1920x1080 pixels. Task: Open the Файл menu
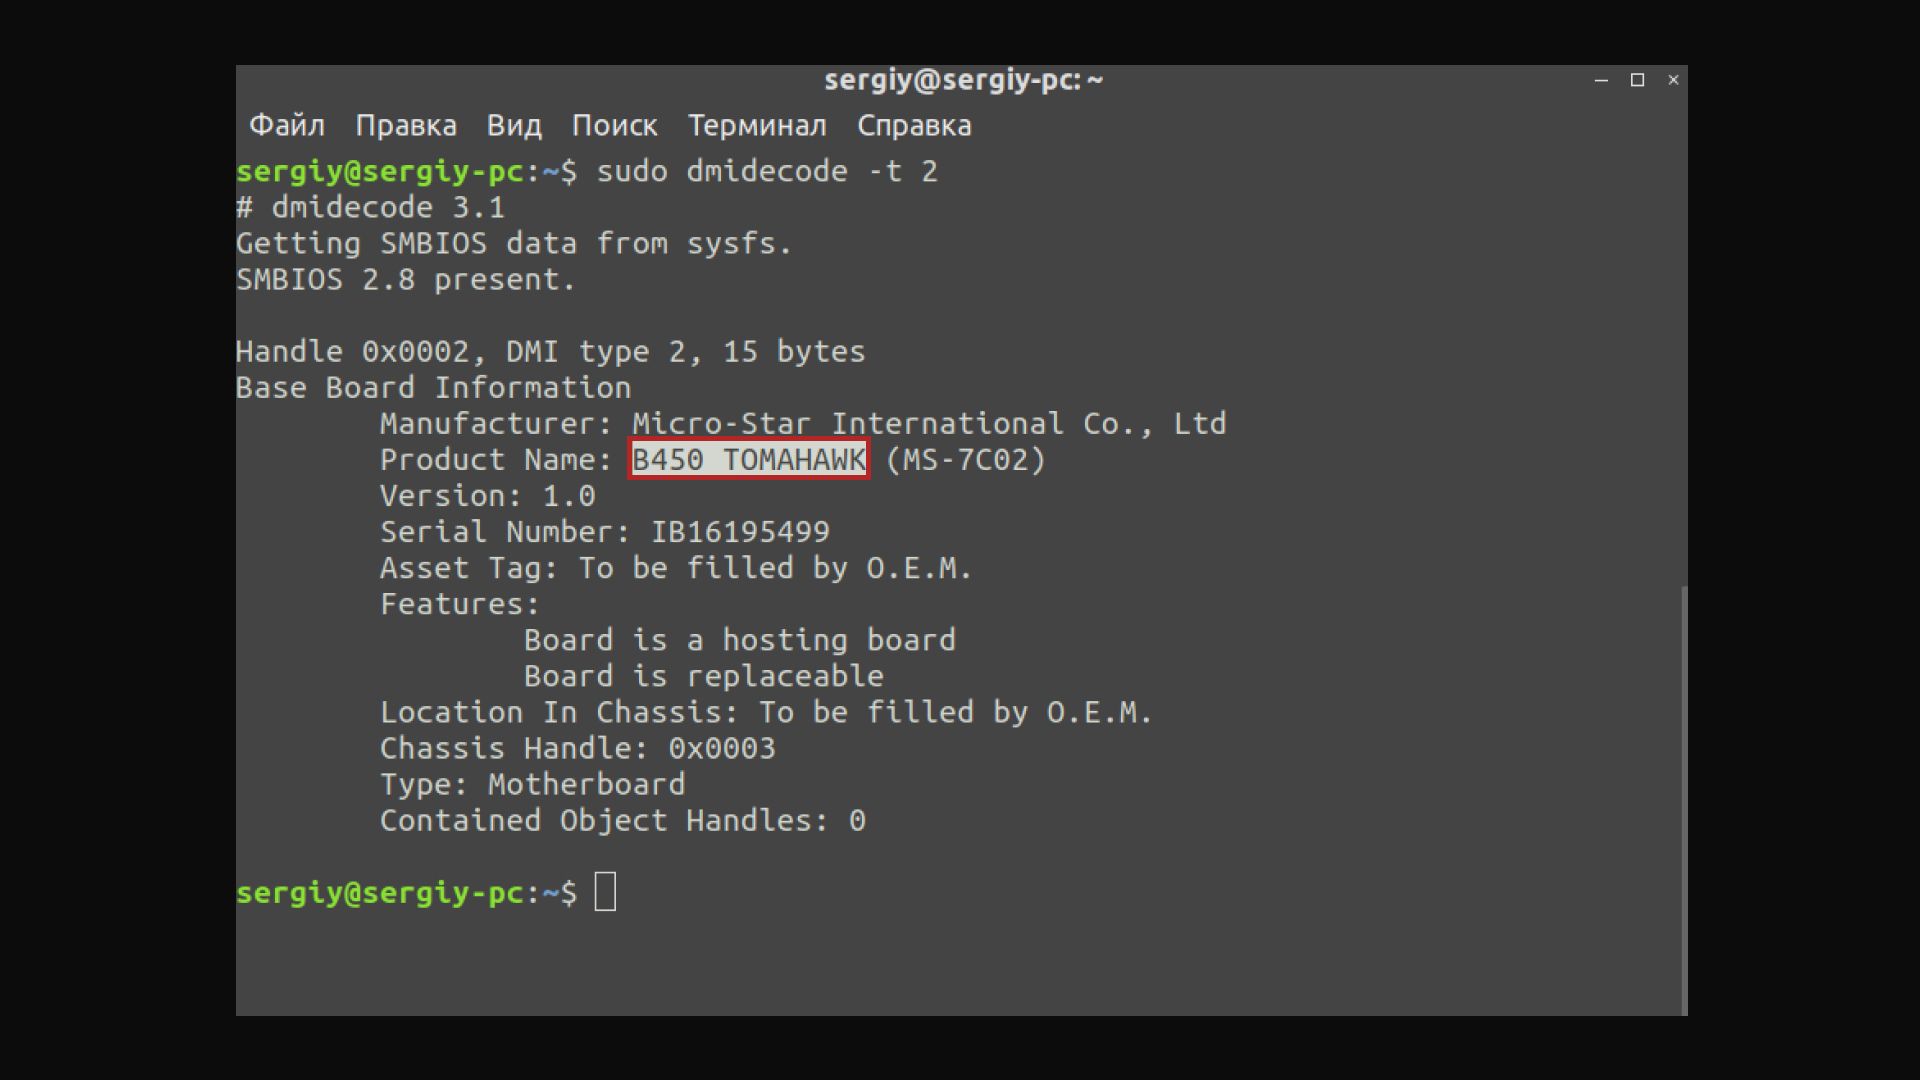point(286,126)
